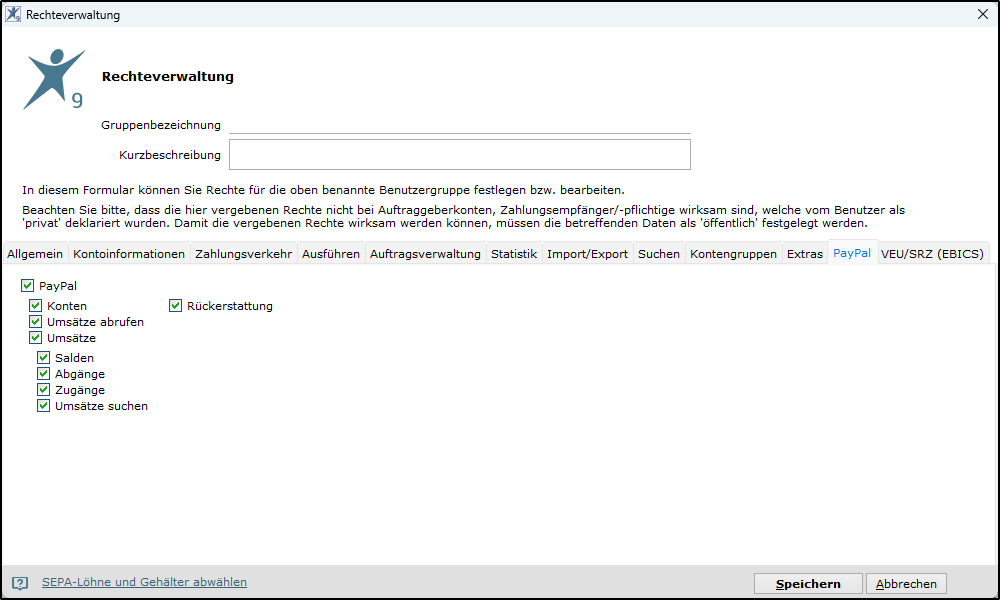
Task: Disable the Umsätze suchen checkbox
Action: pyautogui.click(x=43, y=406)
